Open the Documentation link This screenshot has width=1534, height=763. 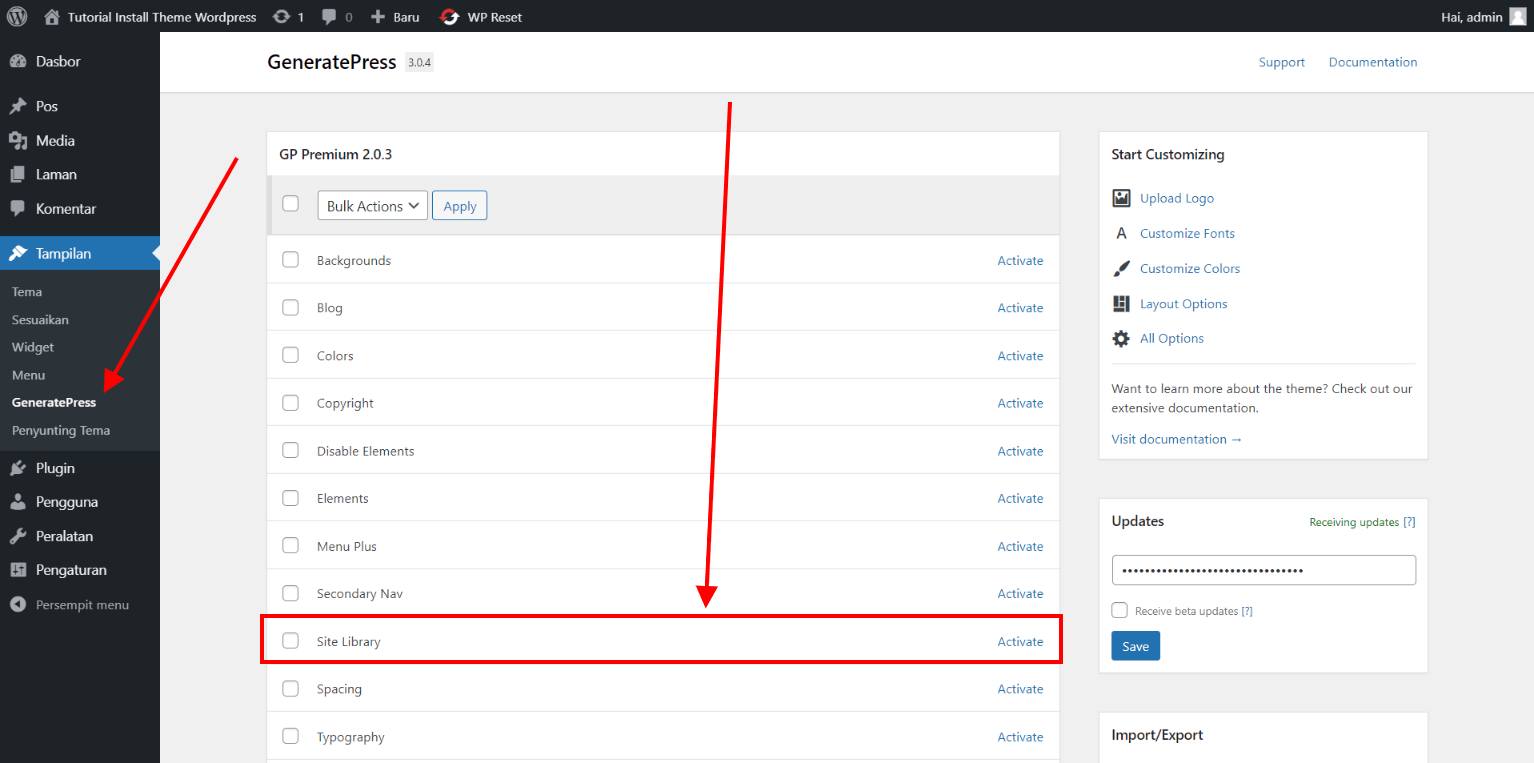[1372, 61]
